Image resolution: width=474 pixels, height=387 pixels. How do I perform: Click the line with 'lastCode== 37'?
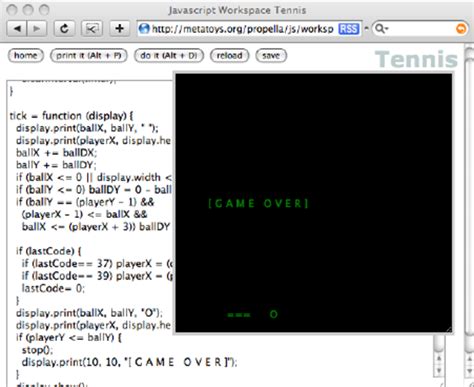(x=97, y=264)
